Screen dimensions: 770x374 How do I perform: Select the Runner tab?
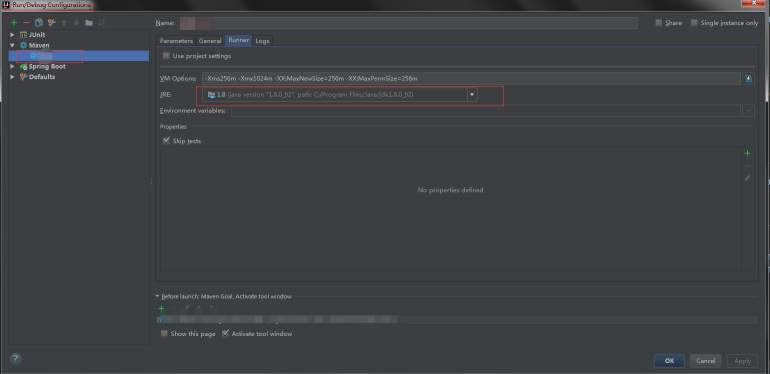[238, 40]
